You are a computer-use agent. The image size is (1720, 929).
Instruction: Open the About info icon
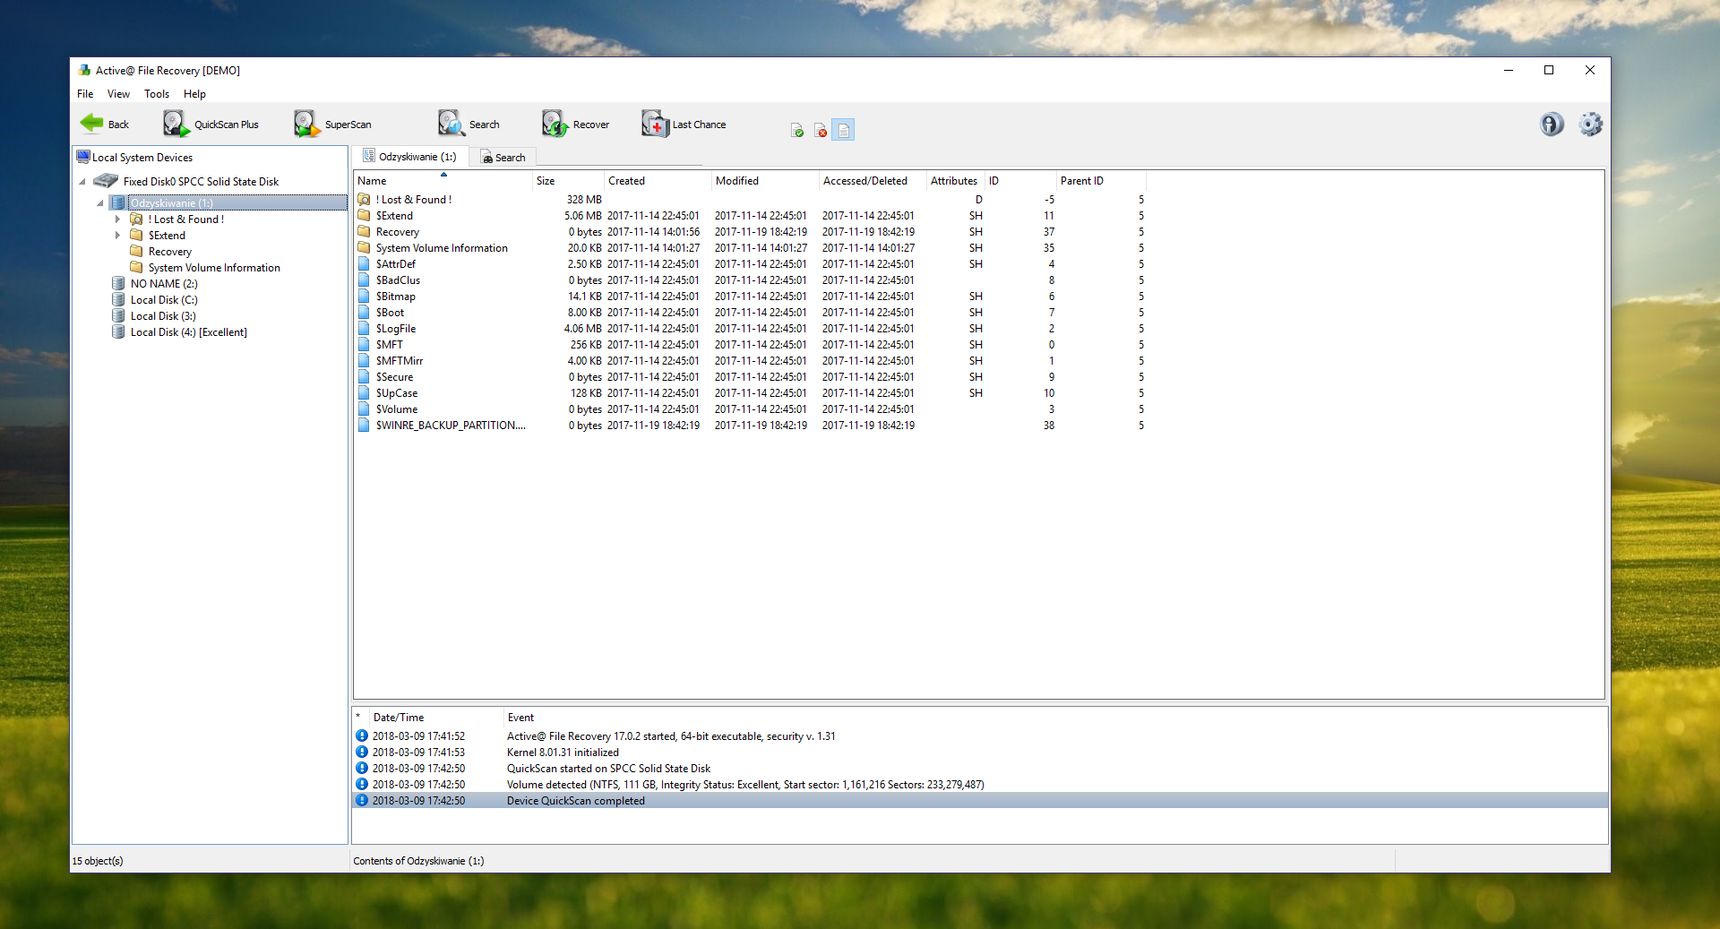pyautogui.click(x=1552, y=124)
